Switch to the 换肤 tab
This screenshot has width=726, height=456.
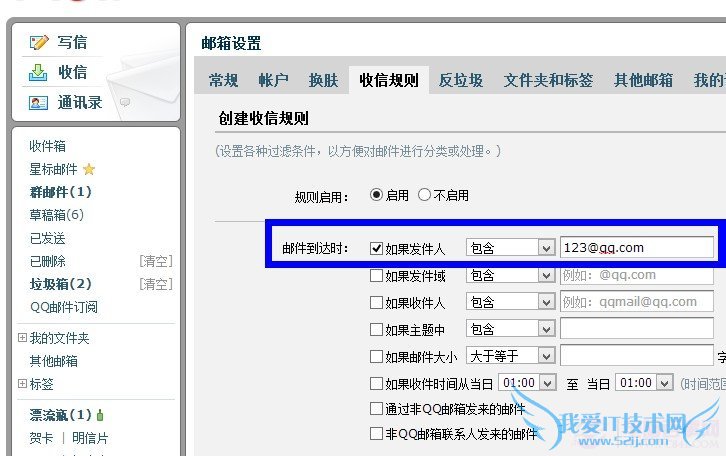tap(323, 80)
